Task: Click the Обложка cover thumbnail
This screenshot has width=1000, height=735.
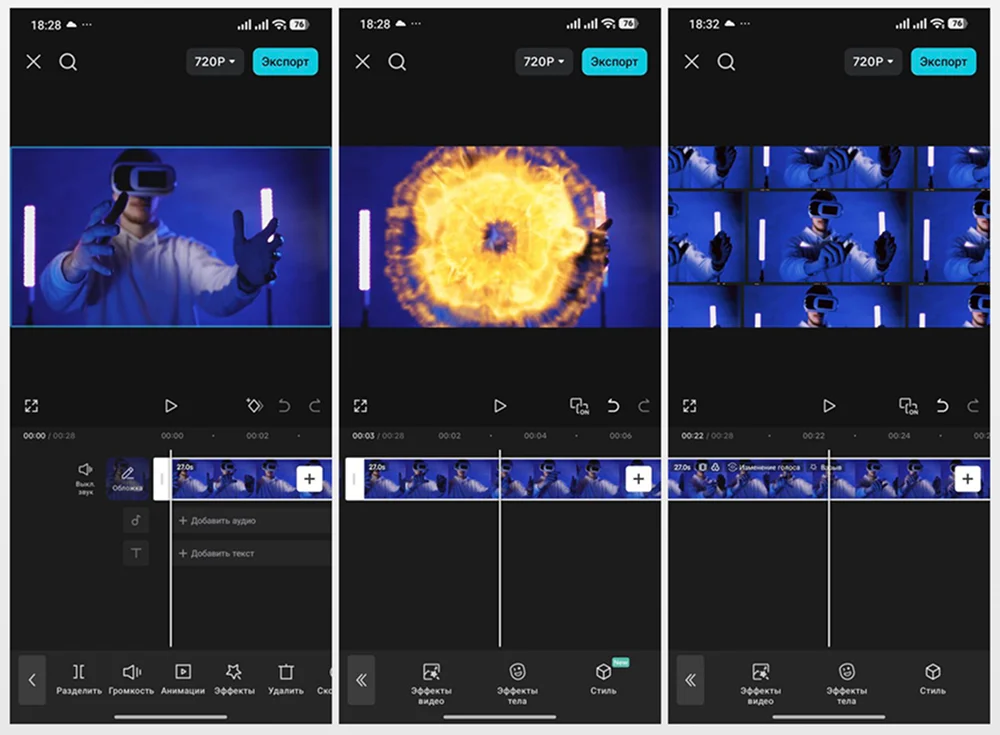Action: point(127,479)
